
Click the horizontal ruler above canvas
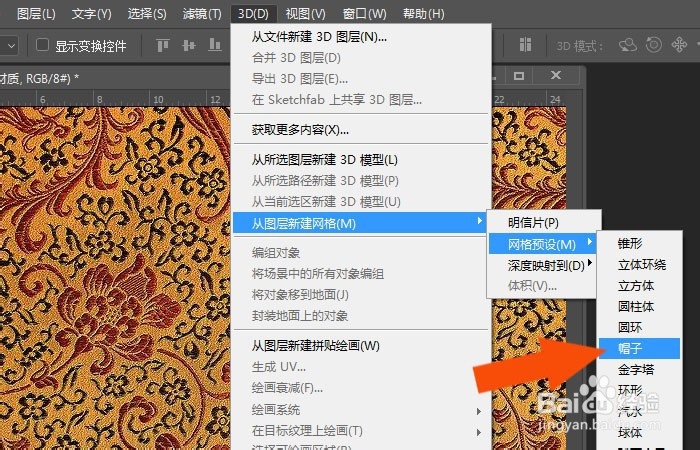(x=115, y=99)
